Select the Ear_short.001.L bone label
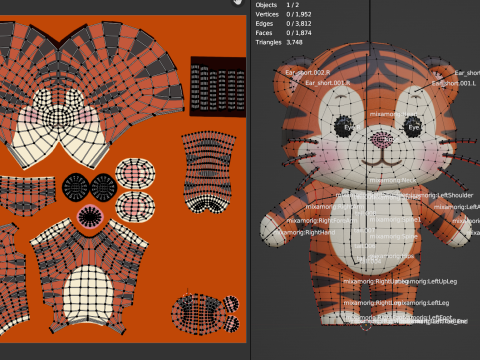The width and height of the screenshot is (480, 360). (454, 83)
